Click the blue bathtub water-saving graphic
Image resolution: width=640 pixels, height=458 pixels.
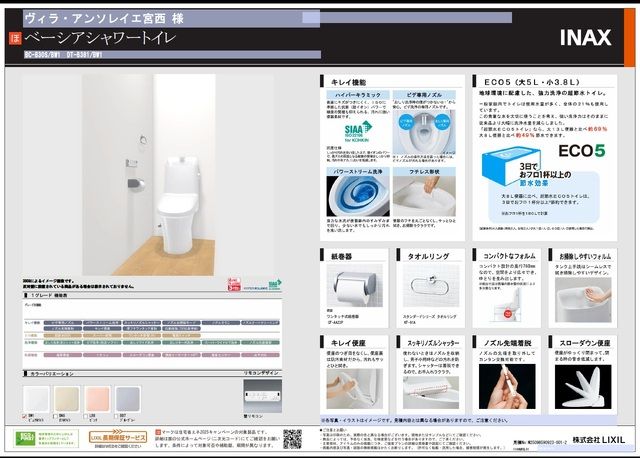tap(511, 165)
